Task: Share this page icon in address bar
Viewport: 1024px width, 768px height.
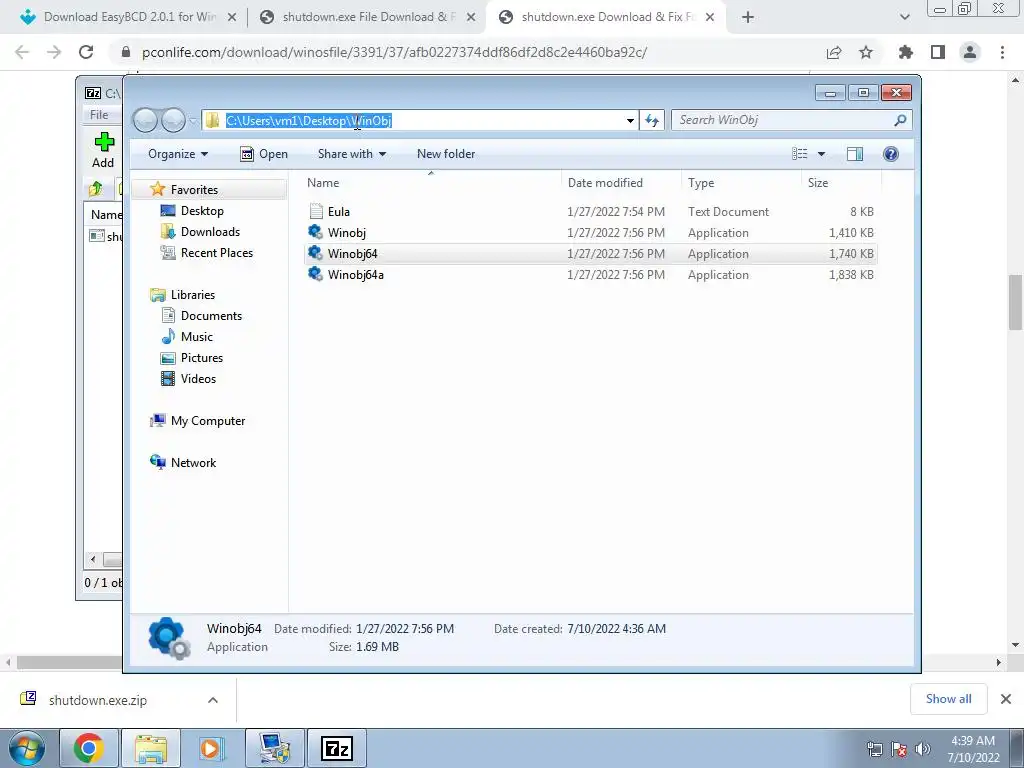Action: tap(834, 52)
